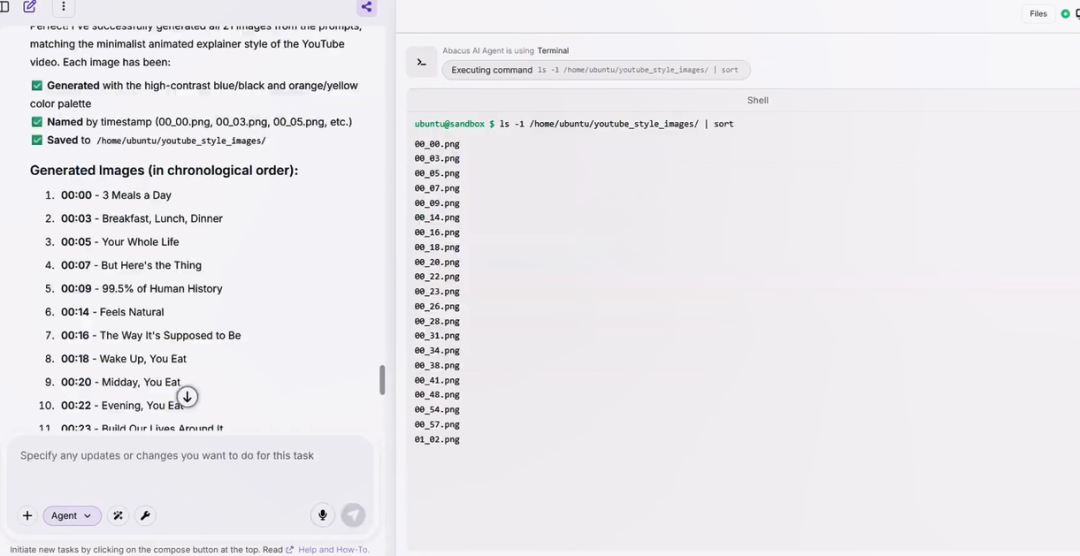
Task: Click the wrench tools icon
Action: click(x=145, y=515)
